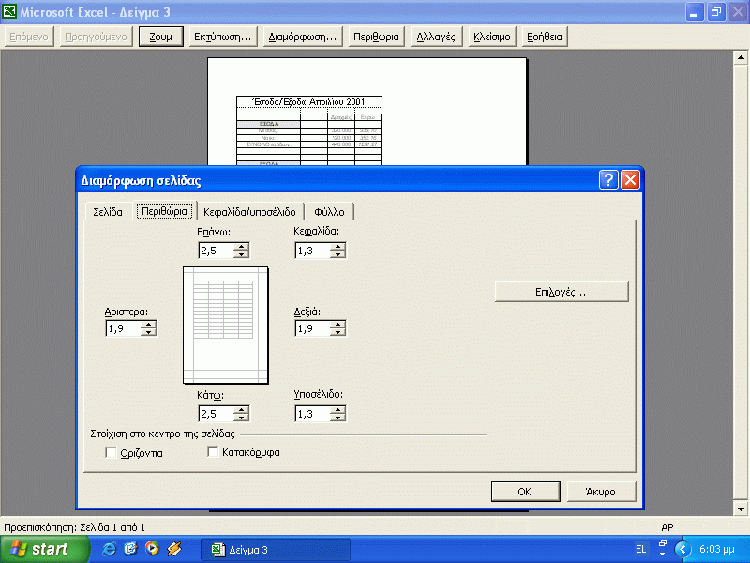Screen dimensions: 750x563
Task: Decrease the Κάτω margin value
Action: (241, 418)
